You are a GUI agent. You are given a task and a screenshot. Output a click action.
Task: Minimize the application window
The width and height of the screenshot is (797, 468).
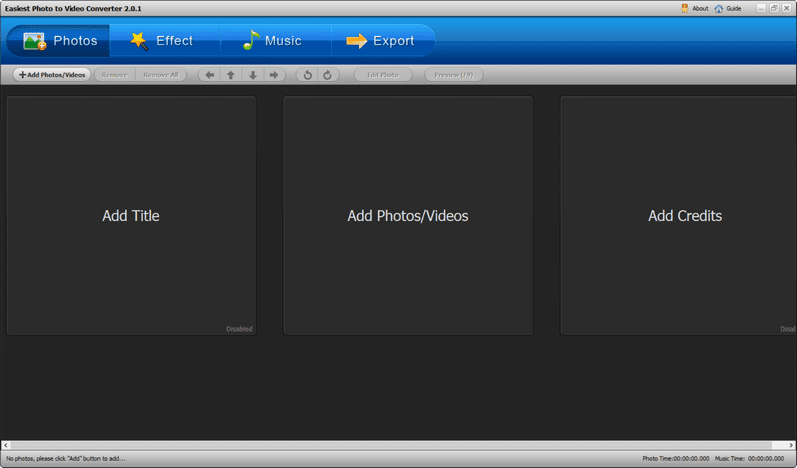[x=761, y=8]
